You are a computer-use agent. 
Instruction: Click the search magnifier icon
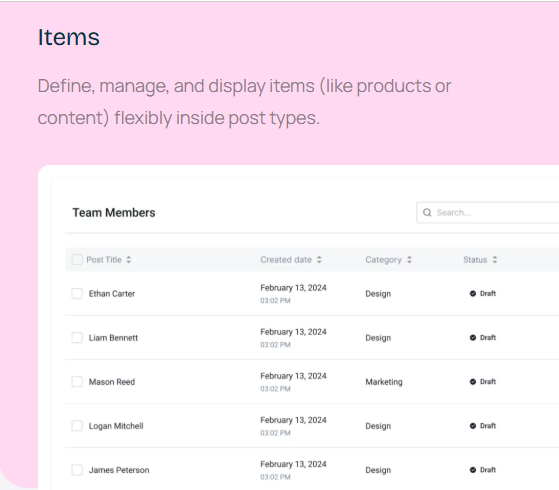(427, 213)
